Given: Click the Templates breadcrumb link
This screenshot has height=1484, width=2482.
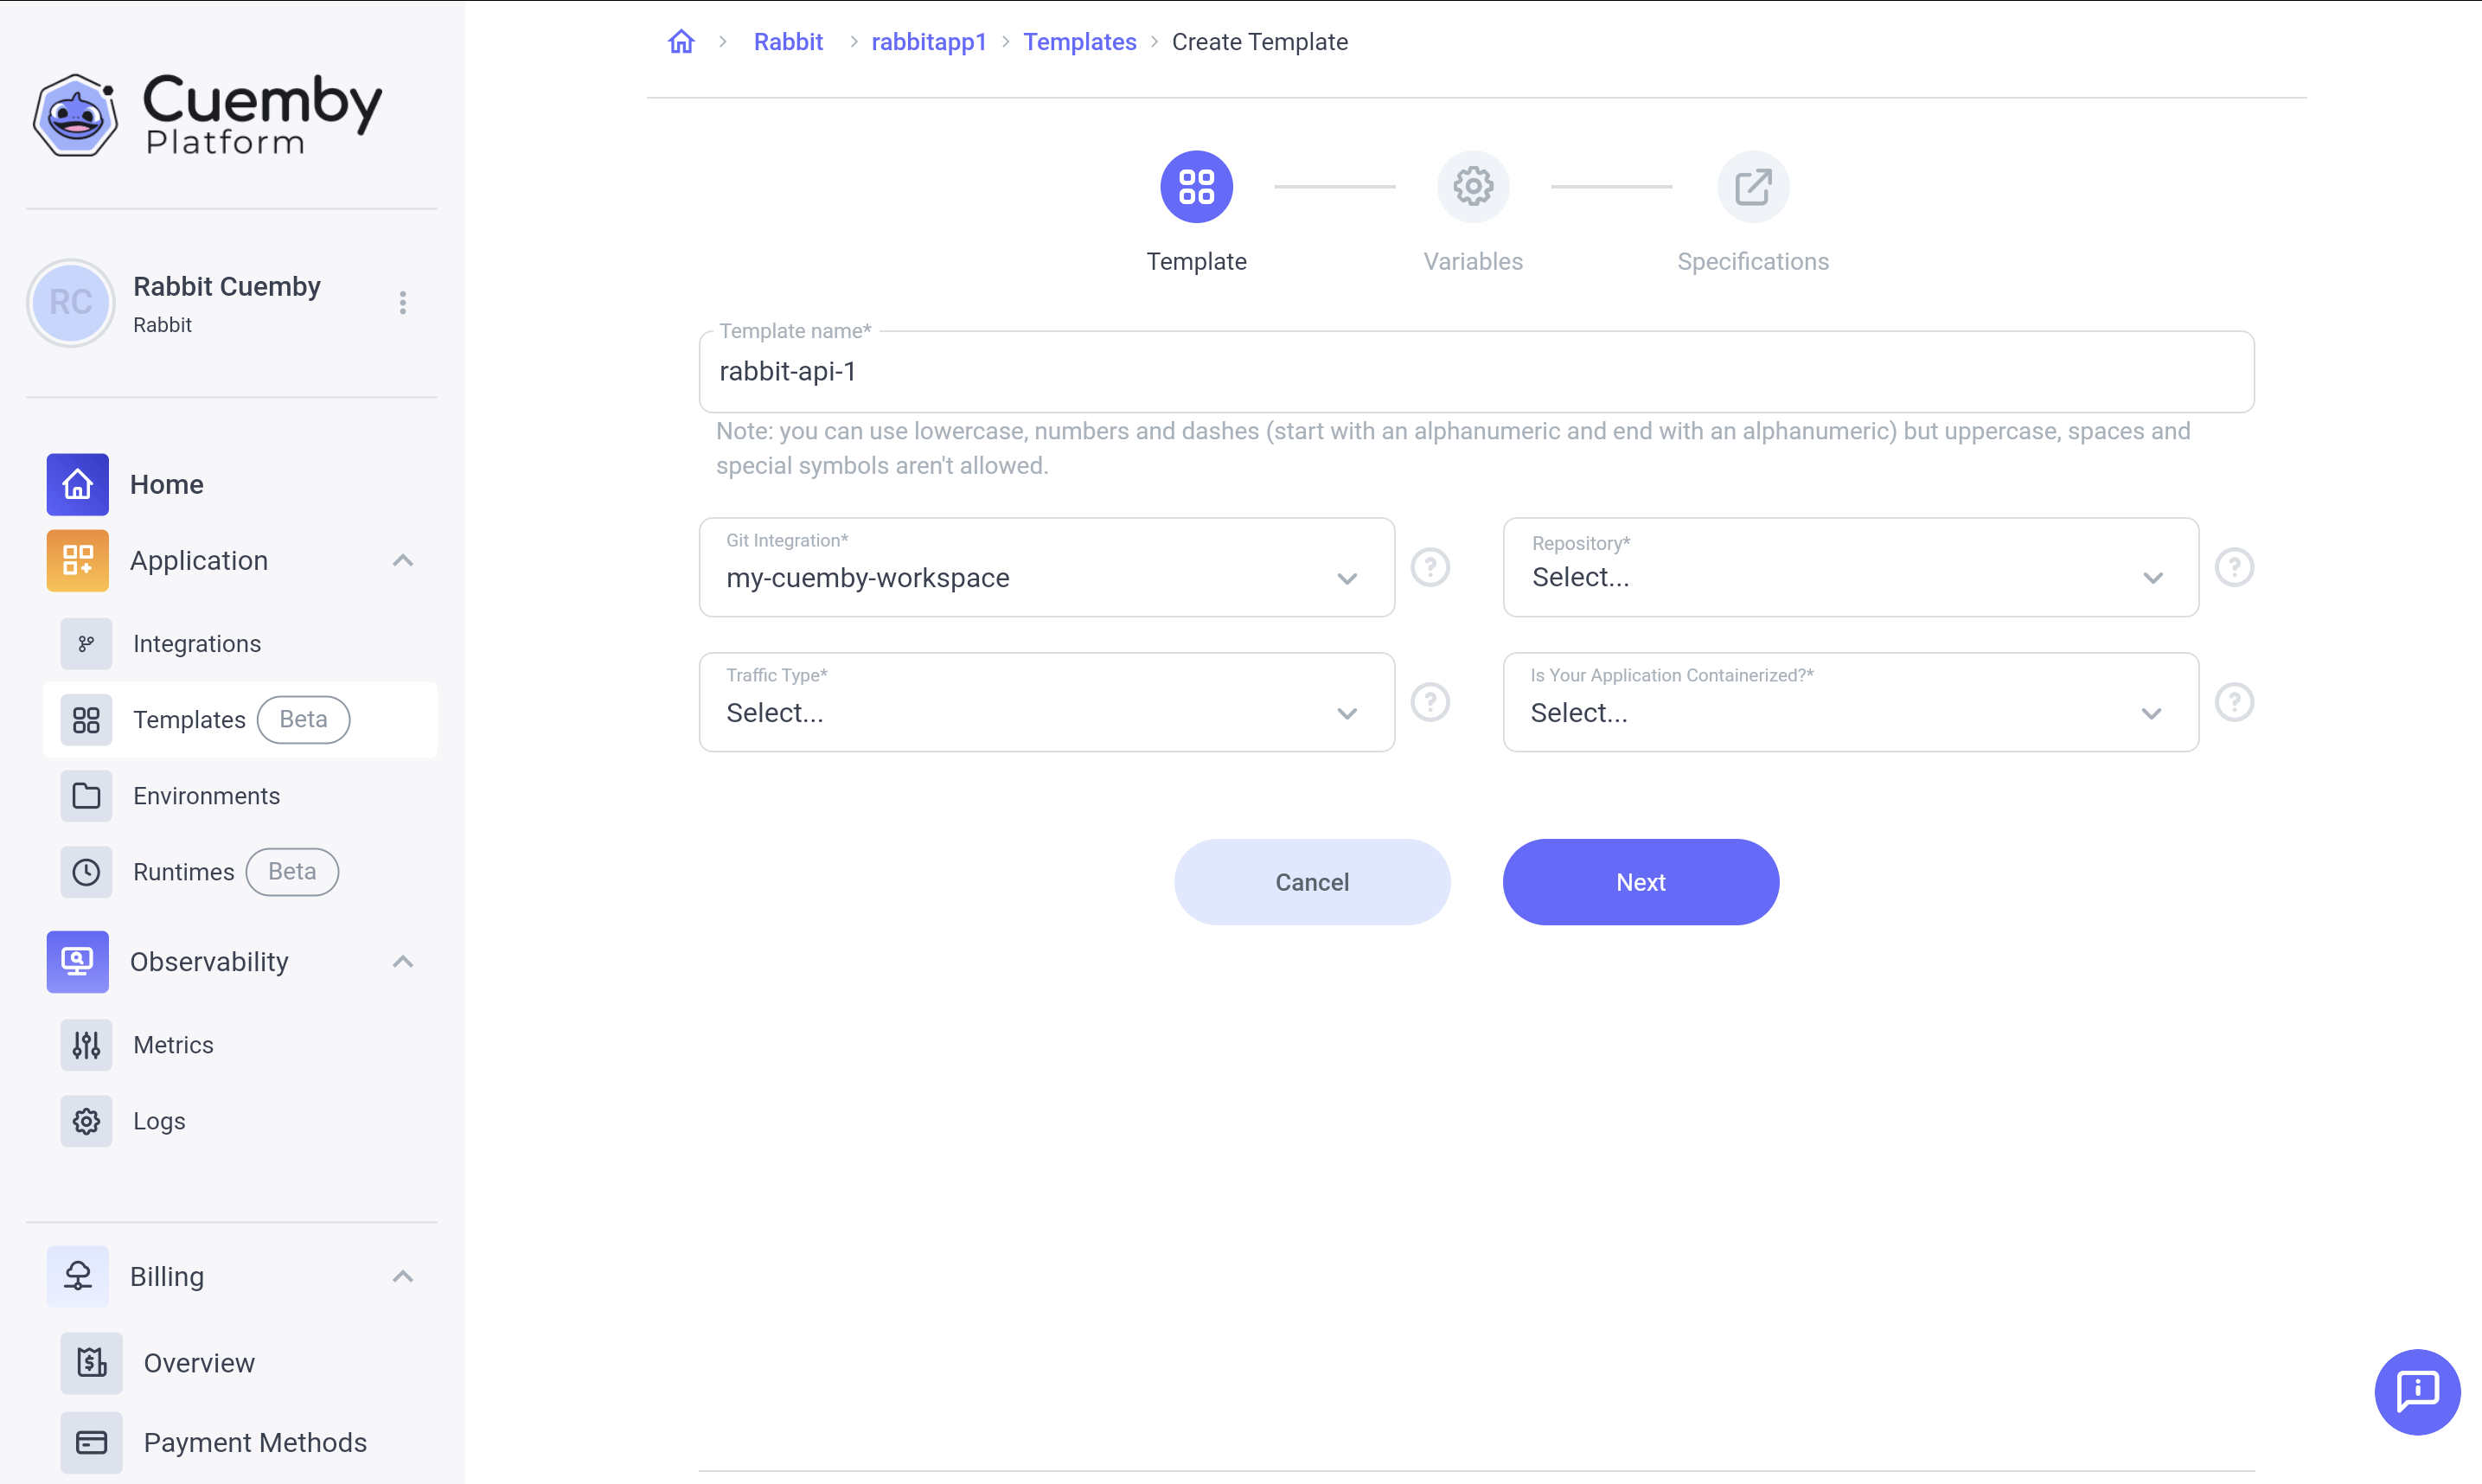Looking at the screenshot, I should click(1079, 42).
